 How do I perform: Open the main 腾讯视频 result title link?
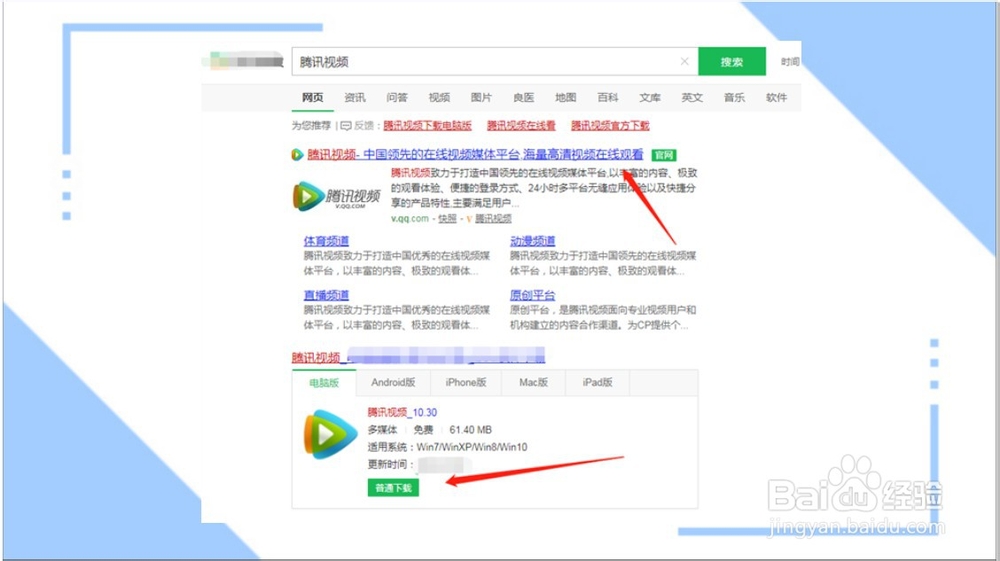point(475,154)
